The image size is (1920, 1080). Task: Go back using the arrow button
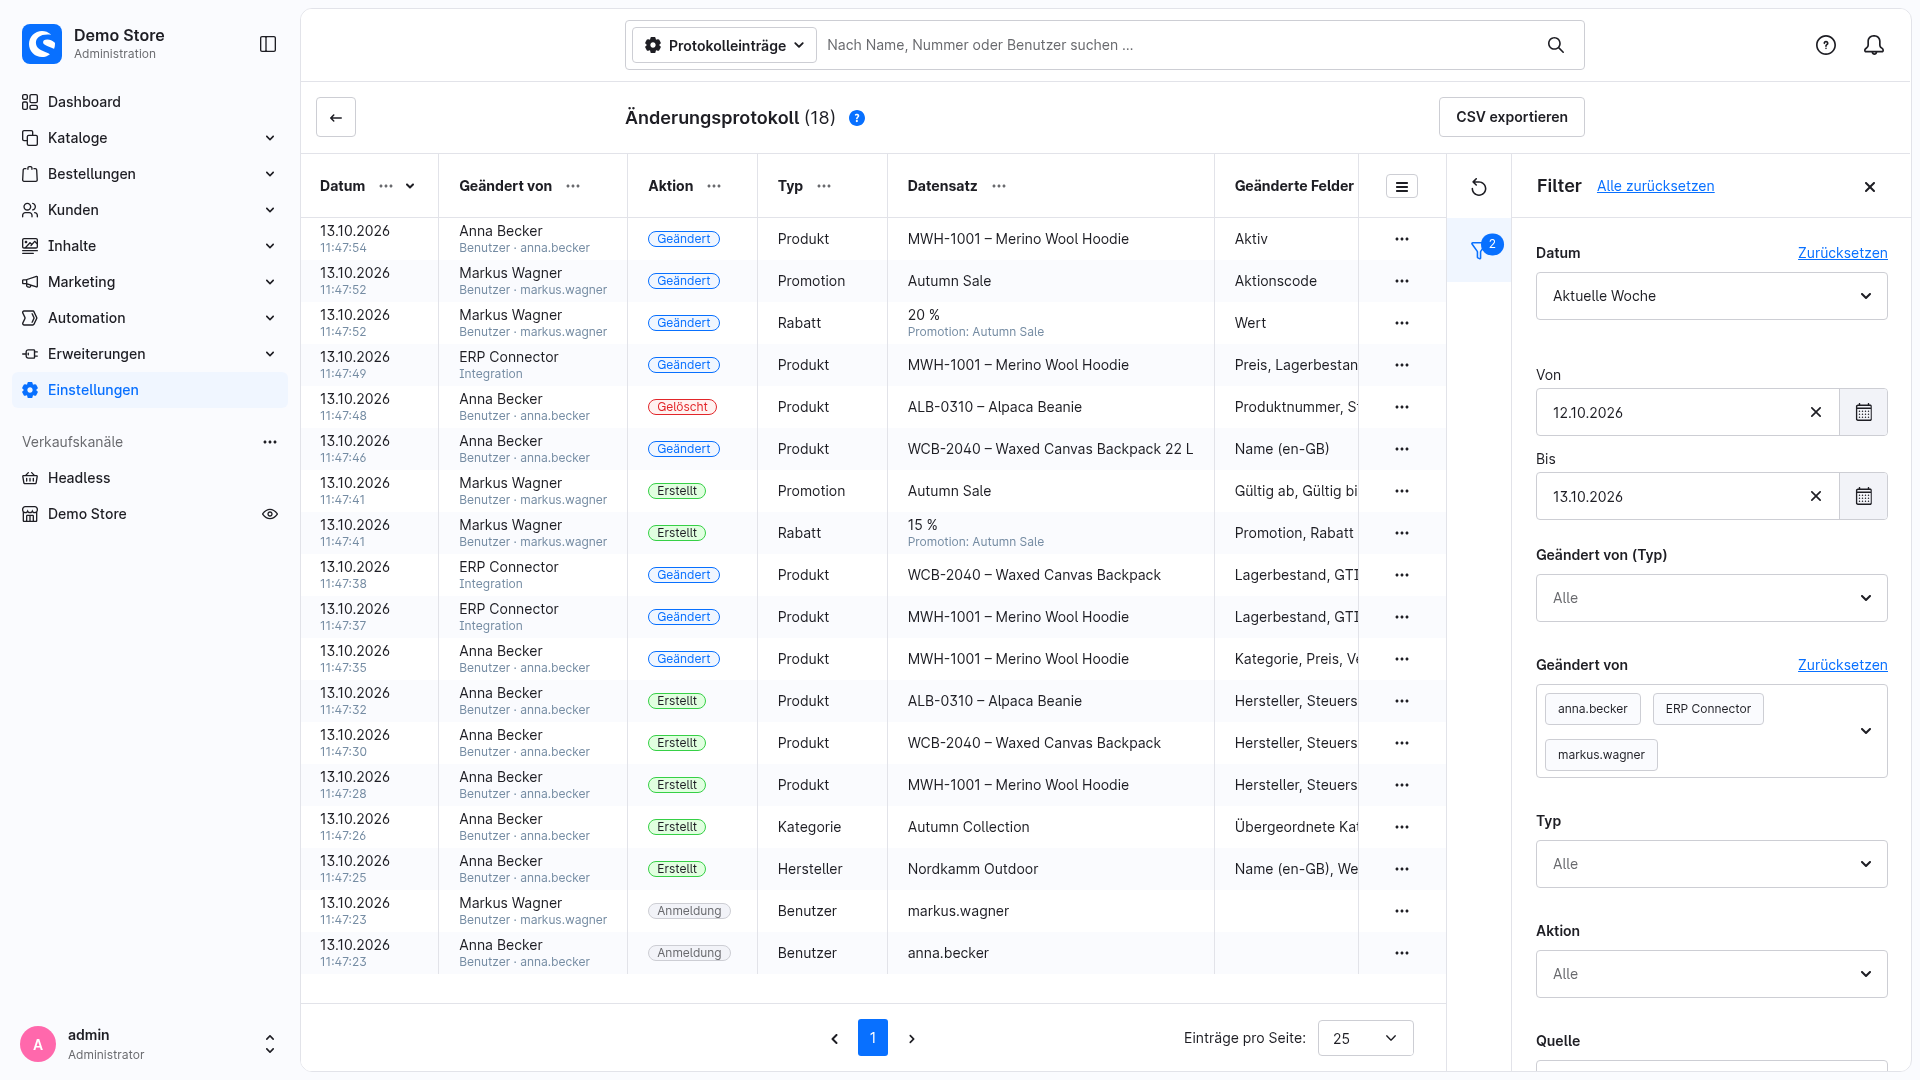(336, 117)
